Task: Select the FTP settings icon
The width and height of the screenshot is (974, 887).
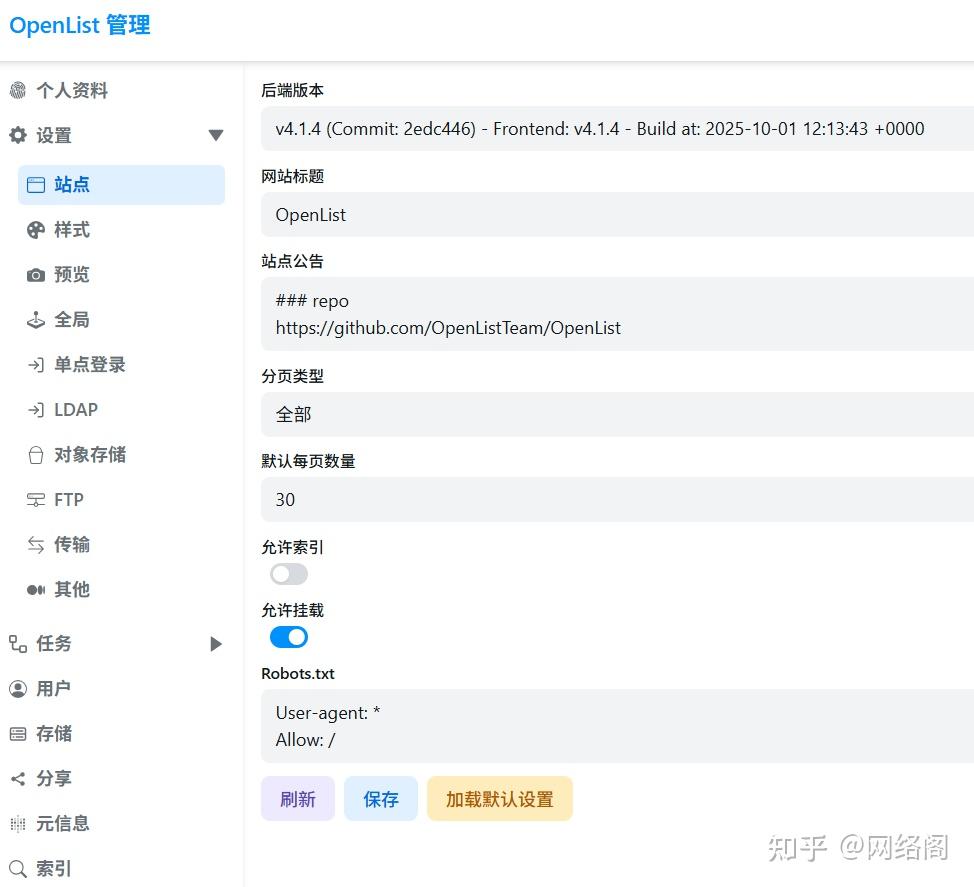Action: tap(35, 499)
